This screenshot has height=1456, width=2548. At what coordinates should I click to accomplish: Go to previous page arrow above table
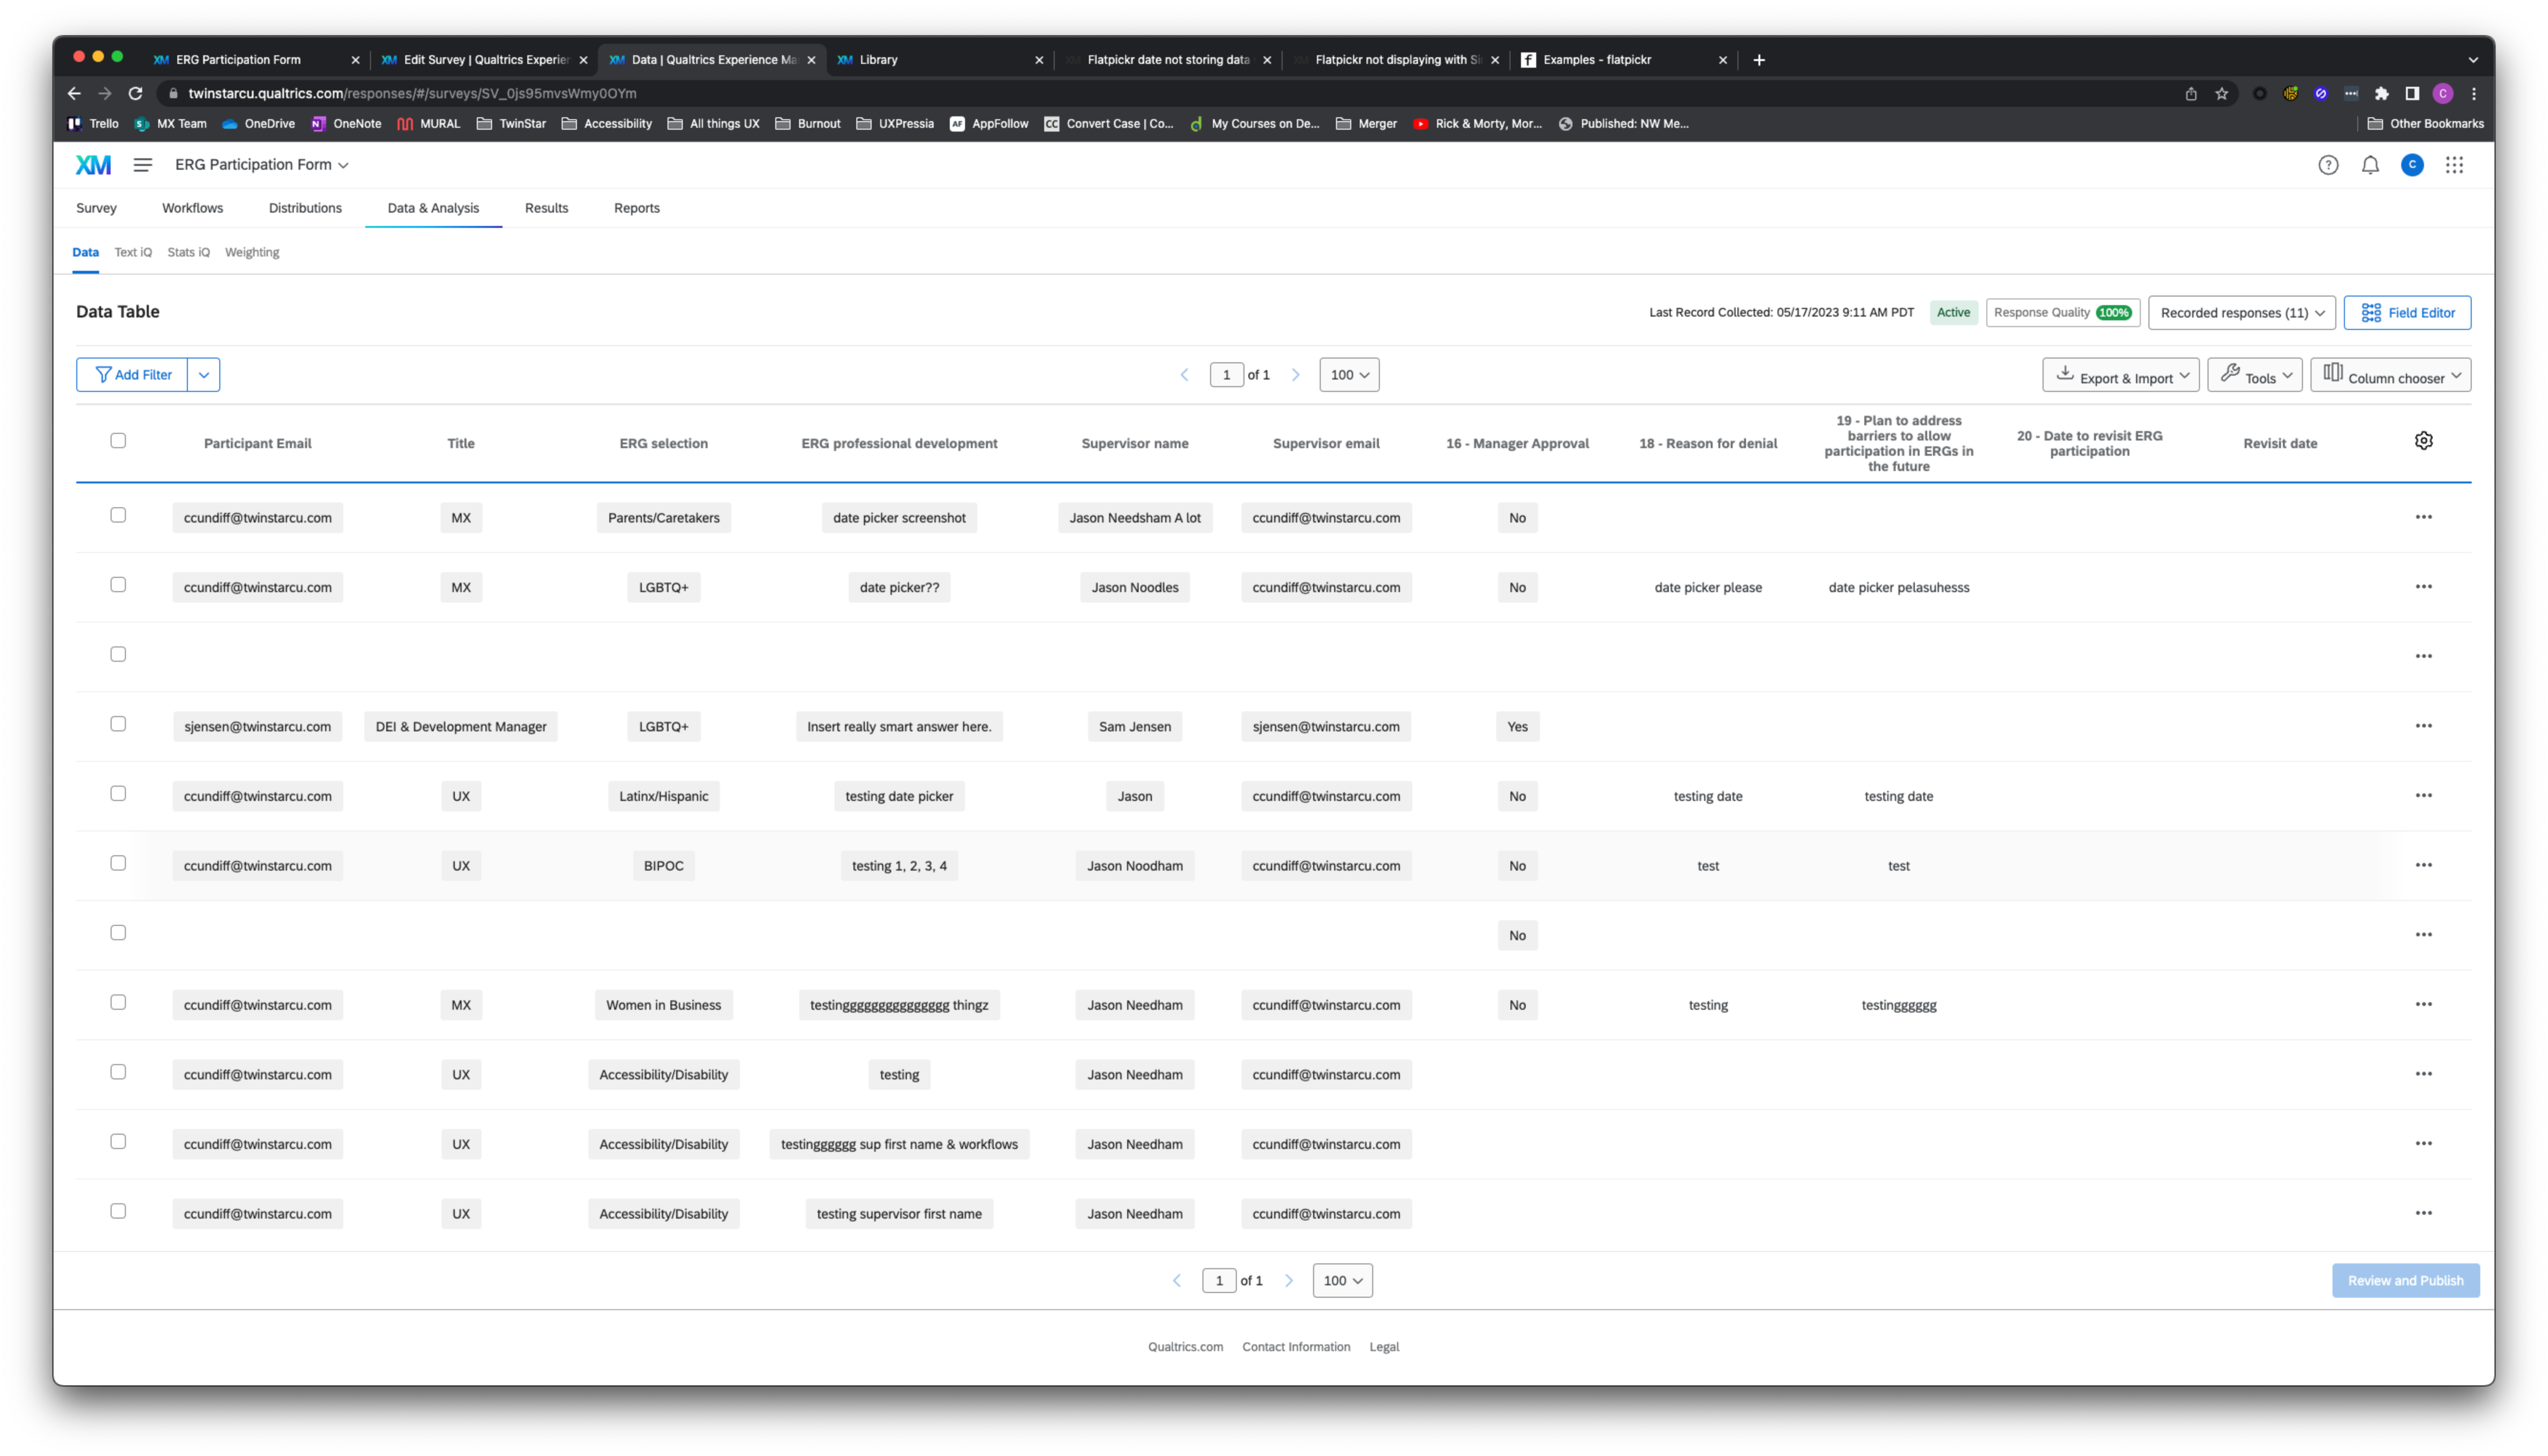pyautogui.click(x=1184, y=375)
